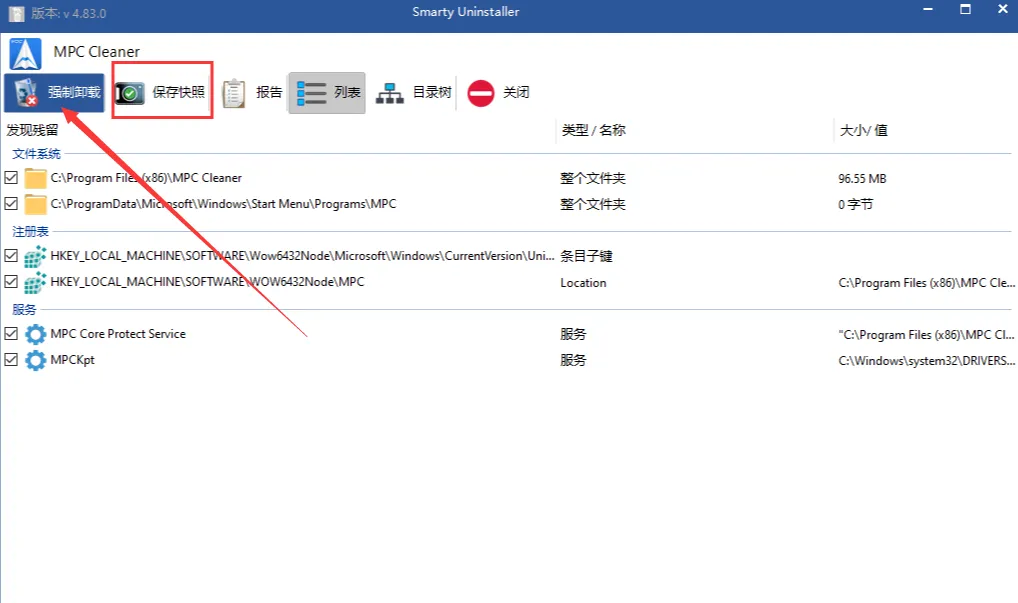Uncheck the MPCKpt service checkbox
Viewport: 1018px width, 603px height.
point(11,359)
